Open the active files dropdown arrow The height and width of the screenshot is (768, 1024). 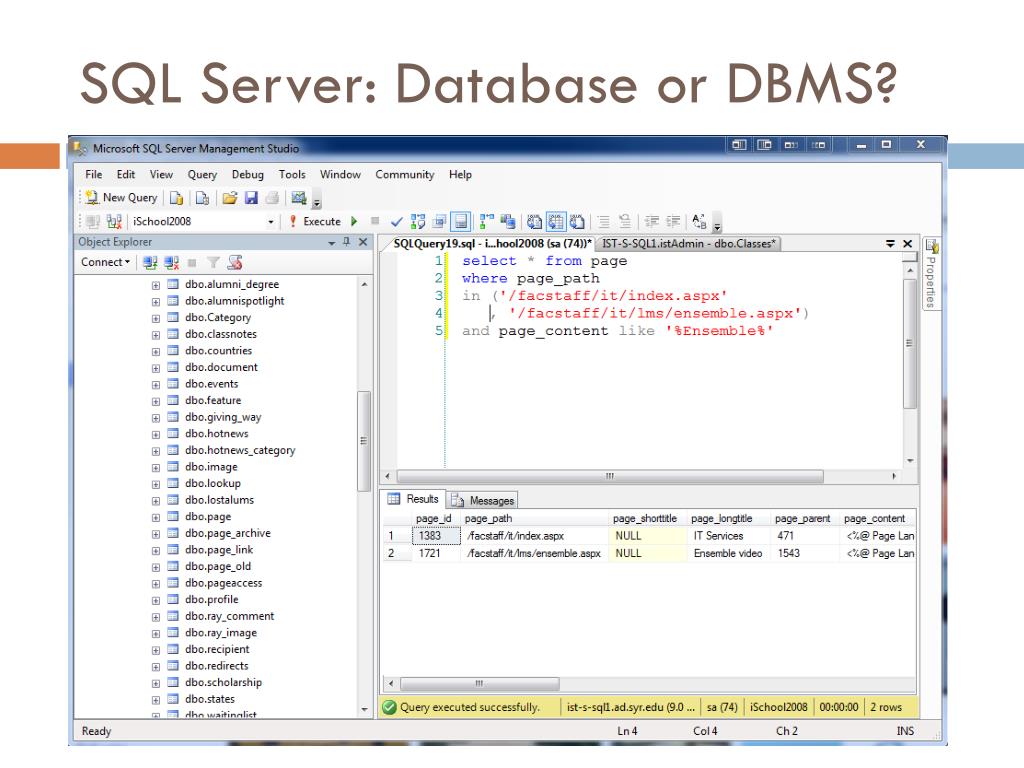(890, 244)
